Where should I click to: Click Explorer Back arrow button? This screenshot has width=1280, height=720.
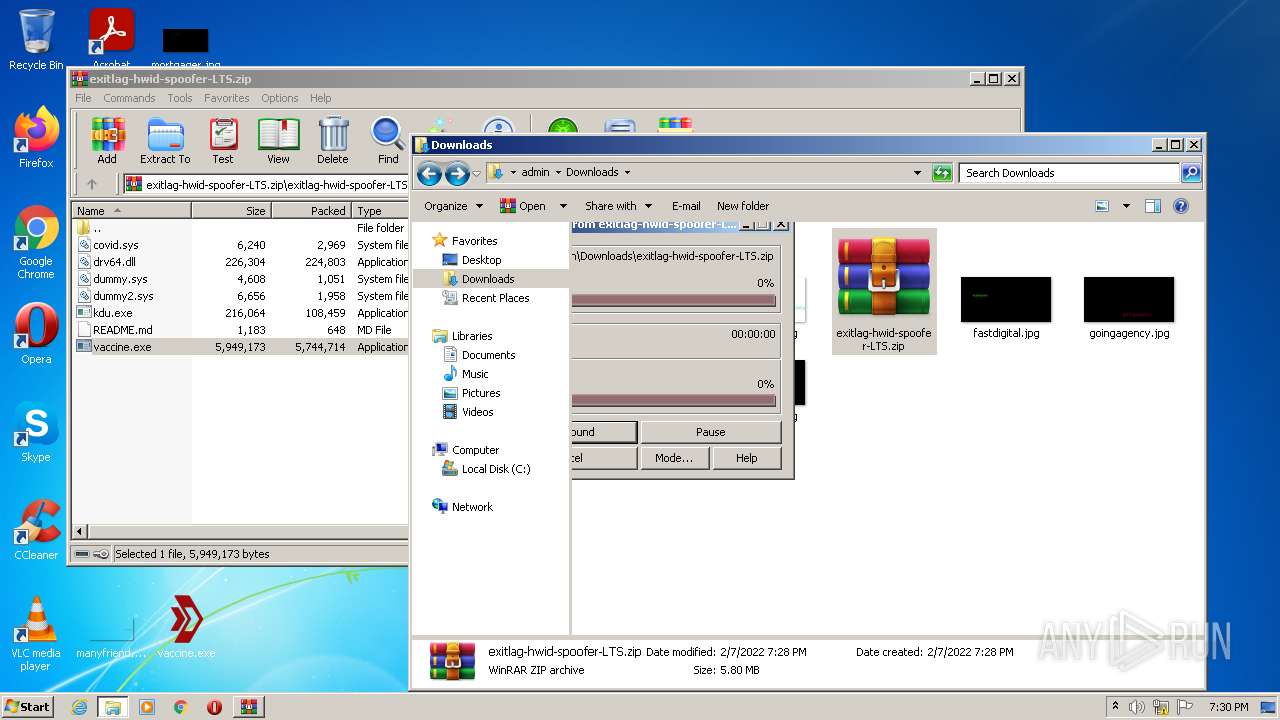pyautogui.click(x=429, y=174)
